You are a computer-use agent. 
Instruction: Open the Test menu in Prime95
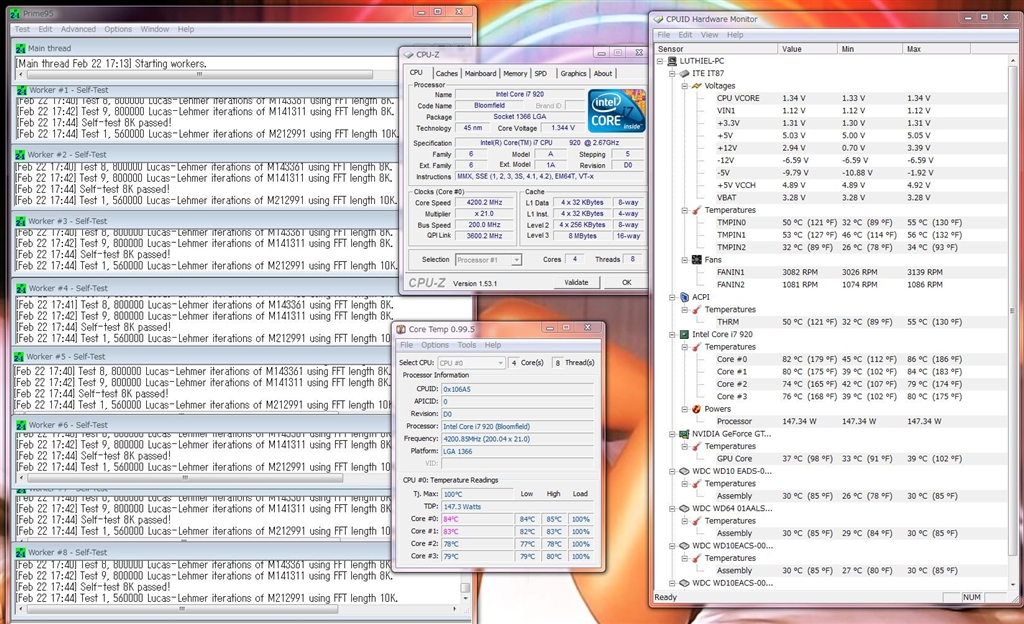tap(22, 29)
